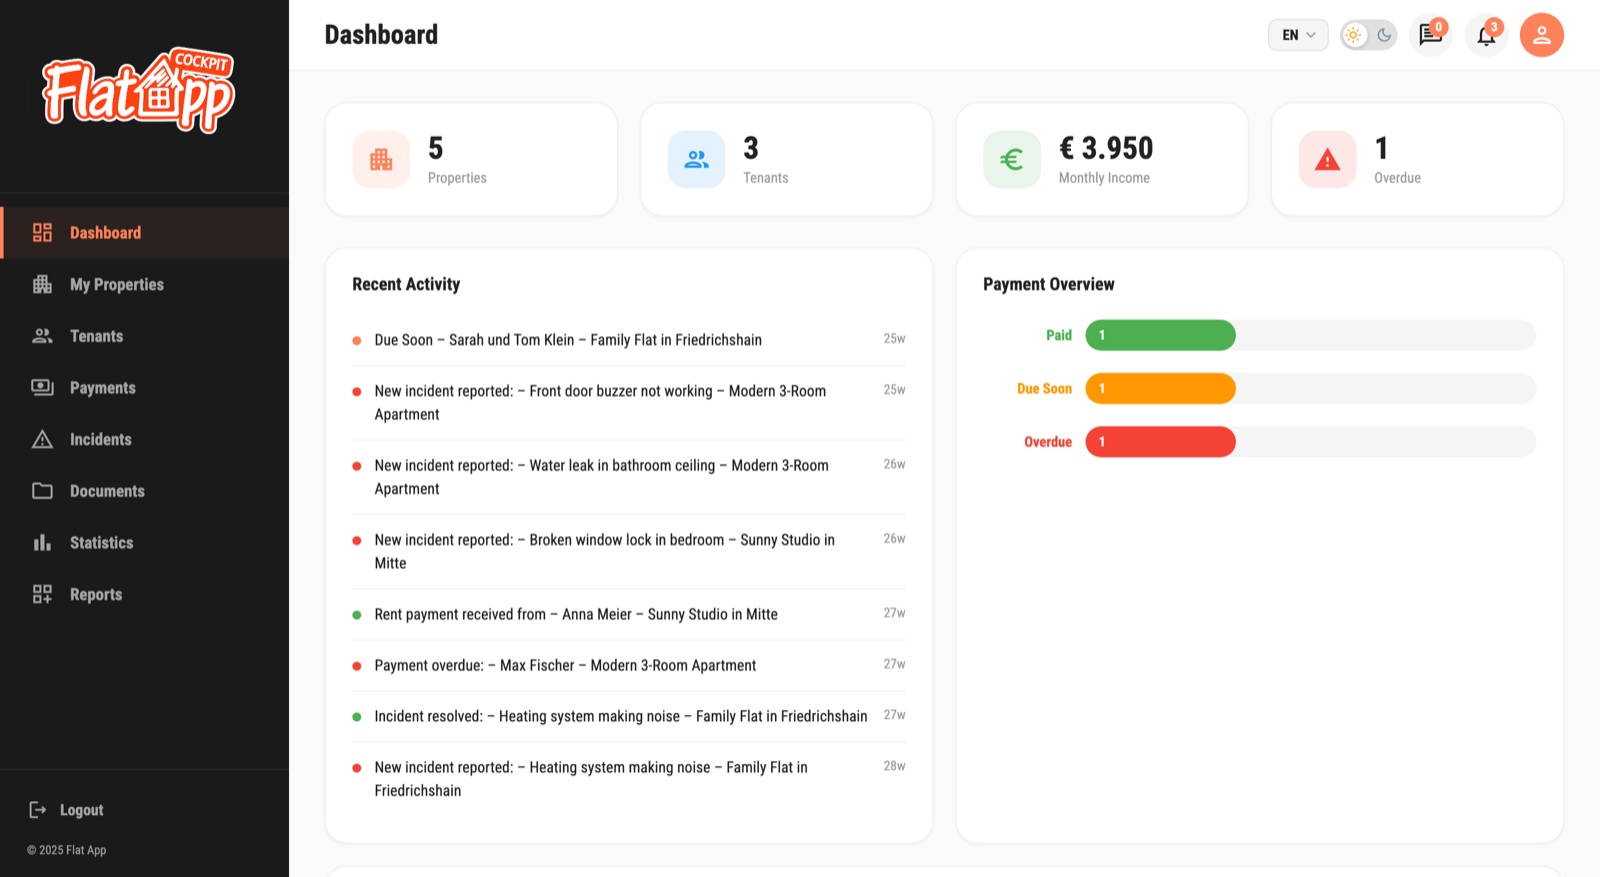Image resolution: width=1600 pixels, height=877 pixels.
Task: Open the messages chat icon
Action: tap(1431, 35)
